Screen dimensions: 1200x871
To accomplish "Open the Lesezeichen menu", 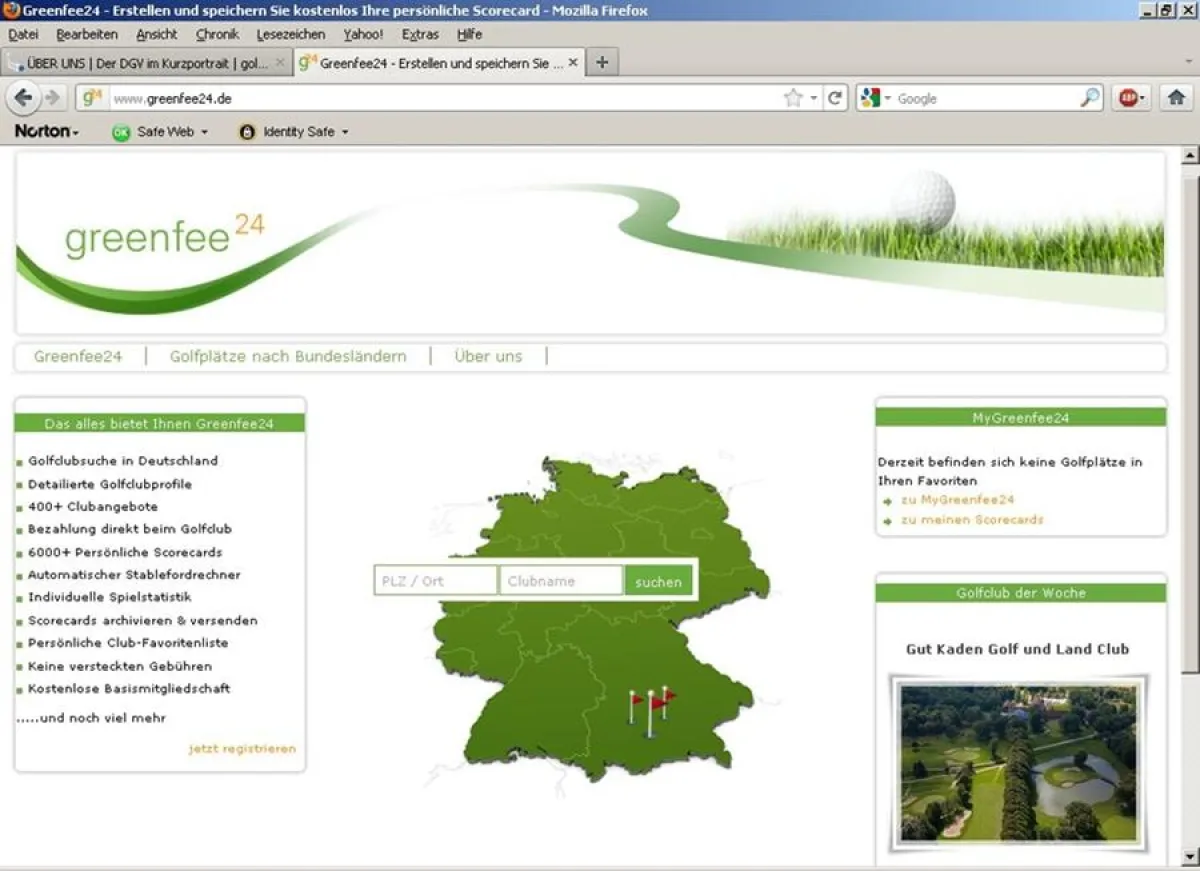I will tap(291, 34).
